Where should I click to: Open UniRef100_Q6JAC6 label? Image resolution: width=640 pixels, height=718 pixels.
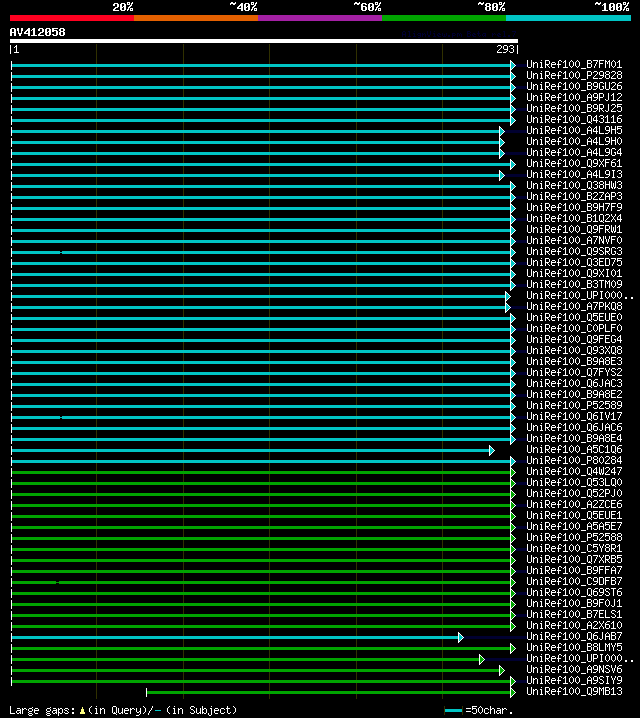(x=574, y=427)
